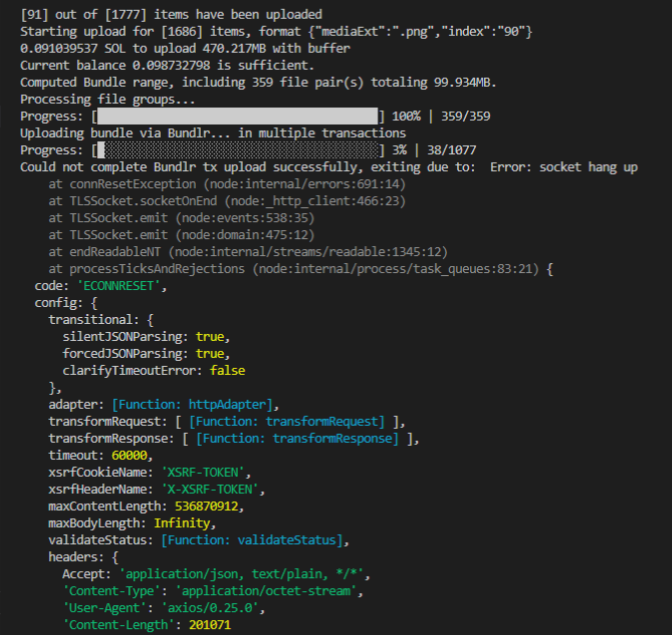Click the "at processTicksAndRejections" stack line
The height and width of the screenshot is (635, 672).
pyautogui.click(x=301, y=269)
